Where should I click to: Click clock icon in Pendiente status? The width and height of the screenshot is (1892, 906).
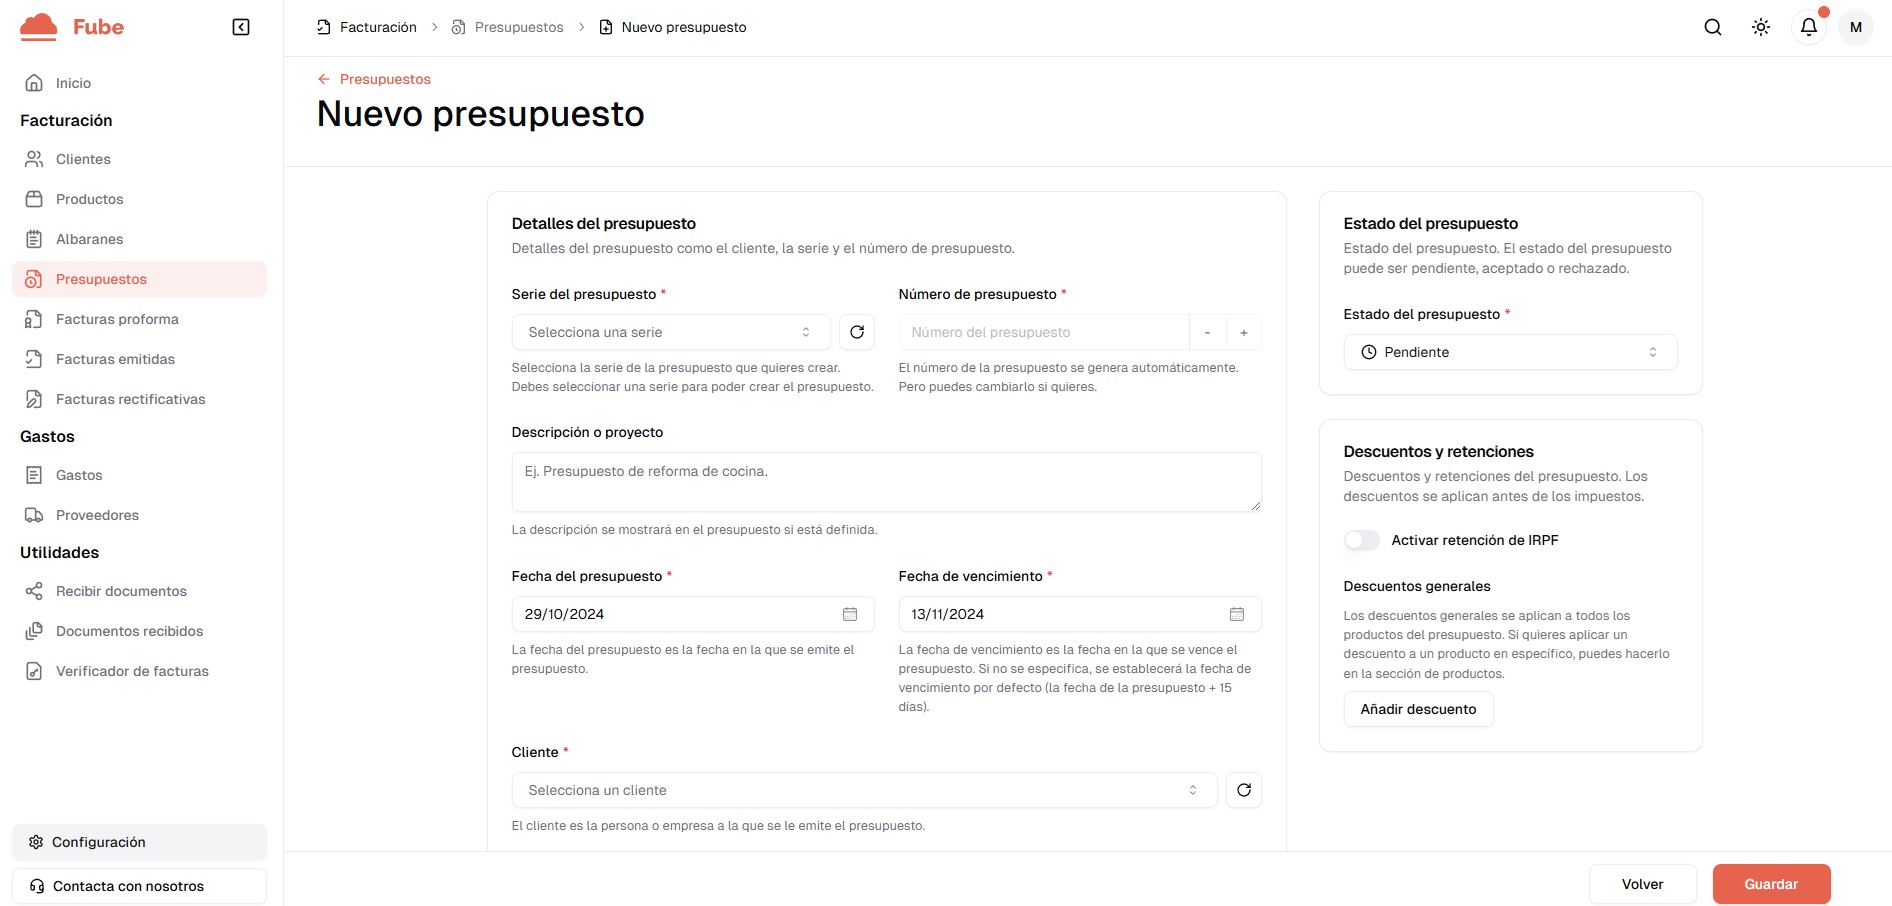coord(1369,352)
